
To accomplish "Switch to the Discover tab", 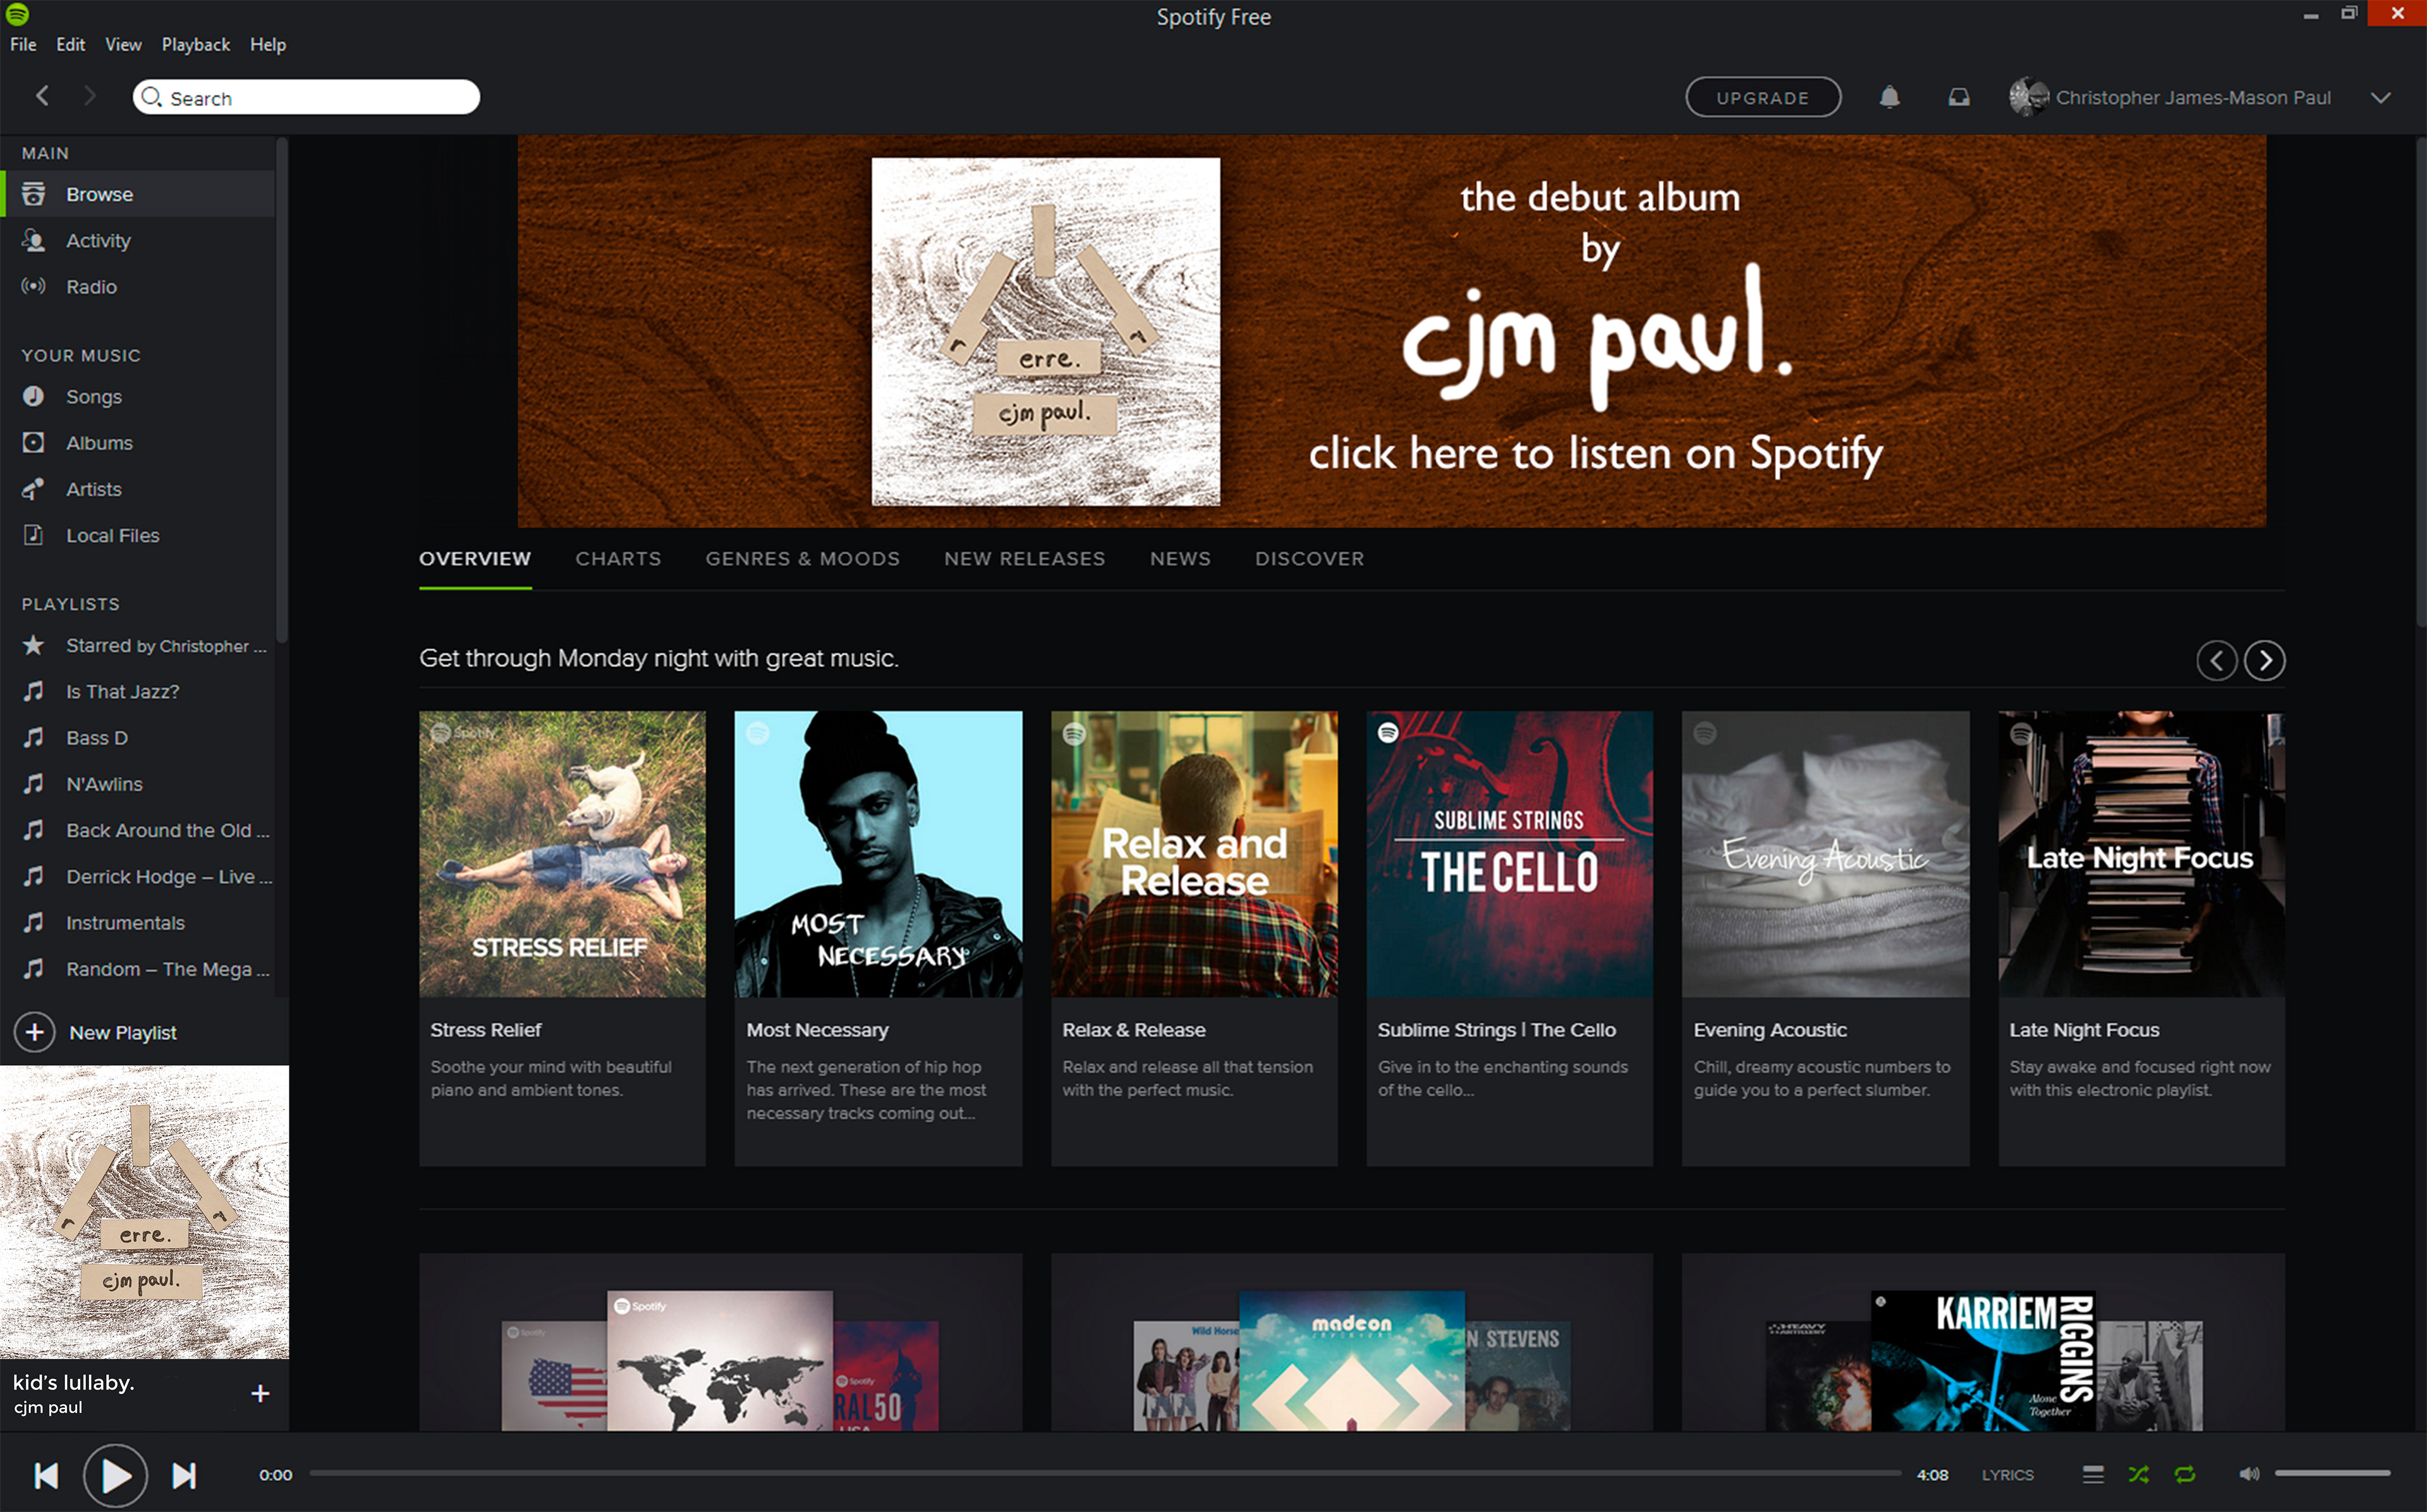I will point(1310,559).
